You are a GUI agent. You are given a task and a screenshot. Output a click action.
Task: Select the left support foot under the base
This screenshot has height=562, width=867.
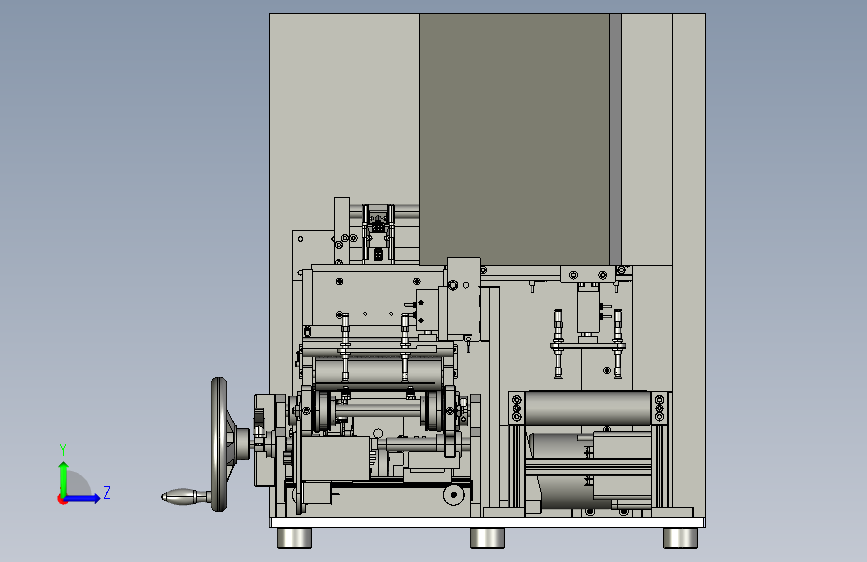pos(294,538)
